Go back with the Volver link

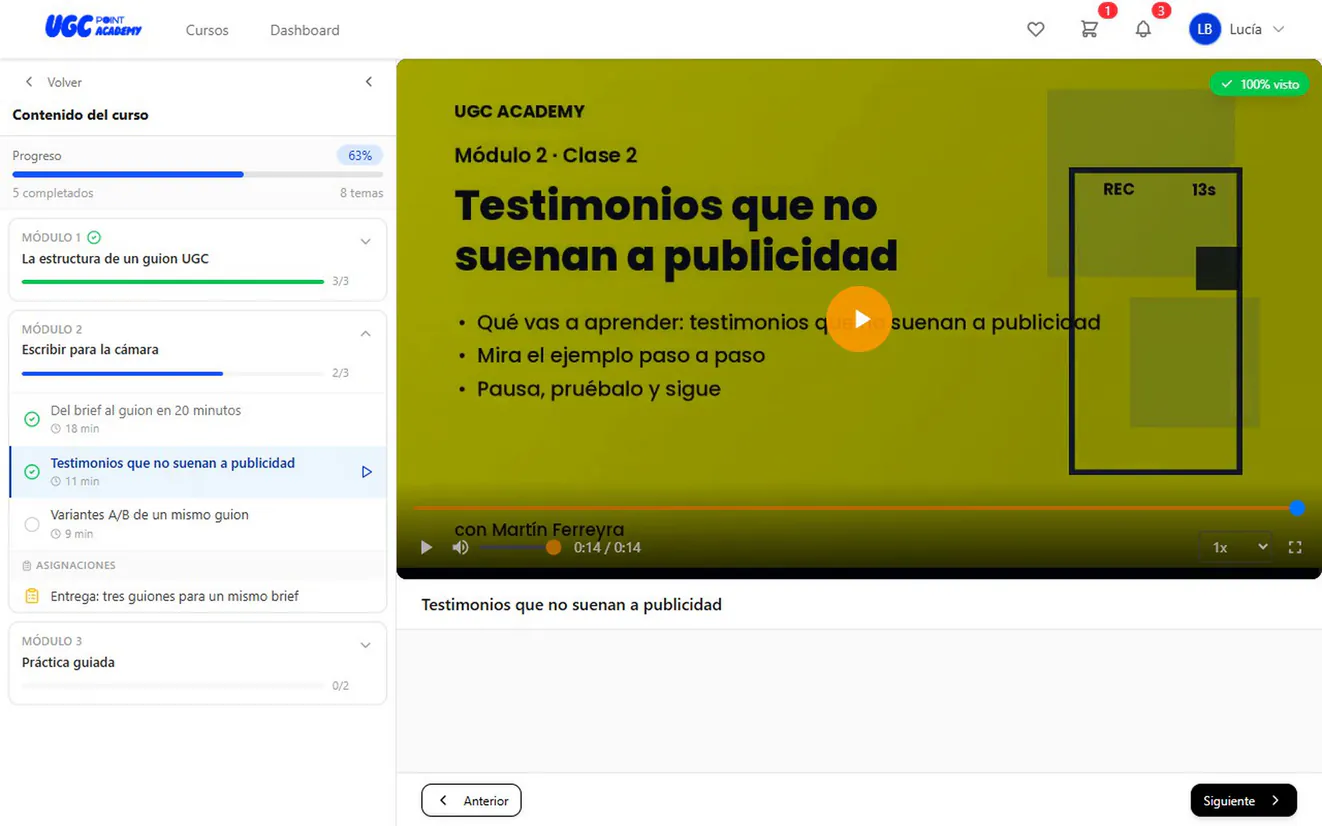[54, 82]
